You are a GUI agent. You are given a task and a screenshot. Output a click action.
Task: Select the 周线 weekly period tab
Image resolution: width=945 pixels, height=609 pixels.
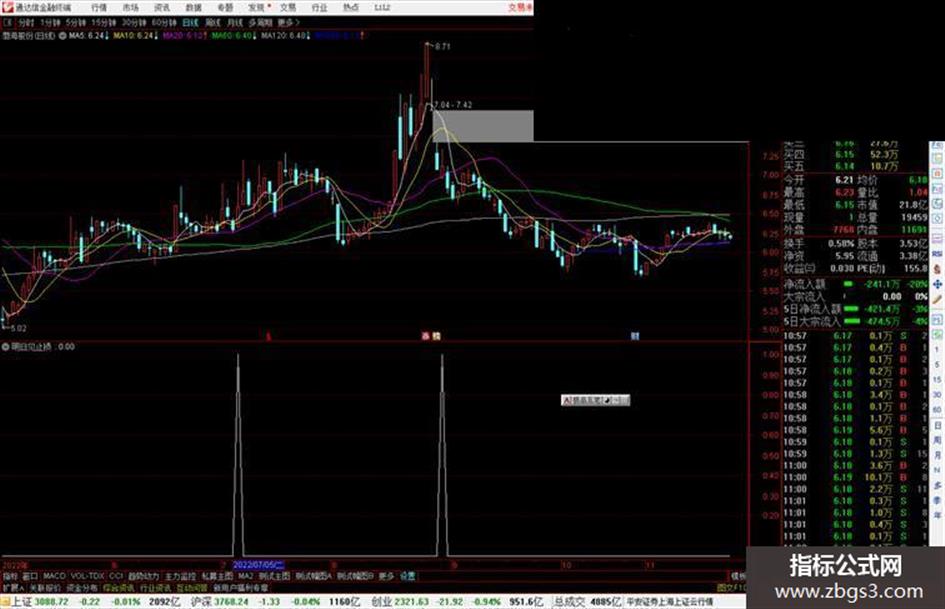pyautogui.click(x=213, y=22)
